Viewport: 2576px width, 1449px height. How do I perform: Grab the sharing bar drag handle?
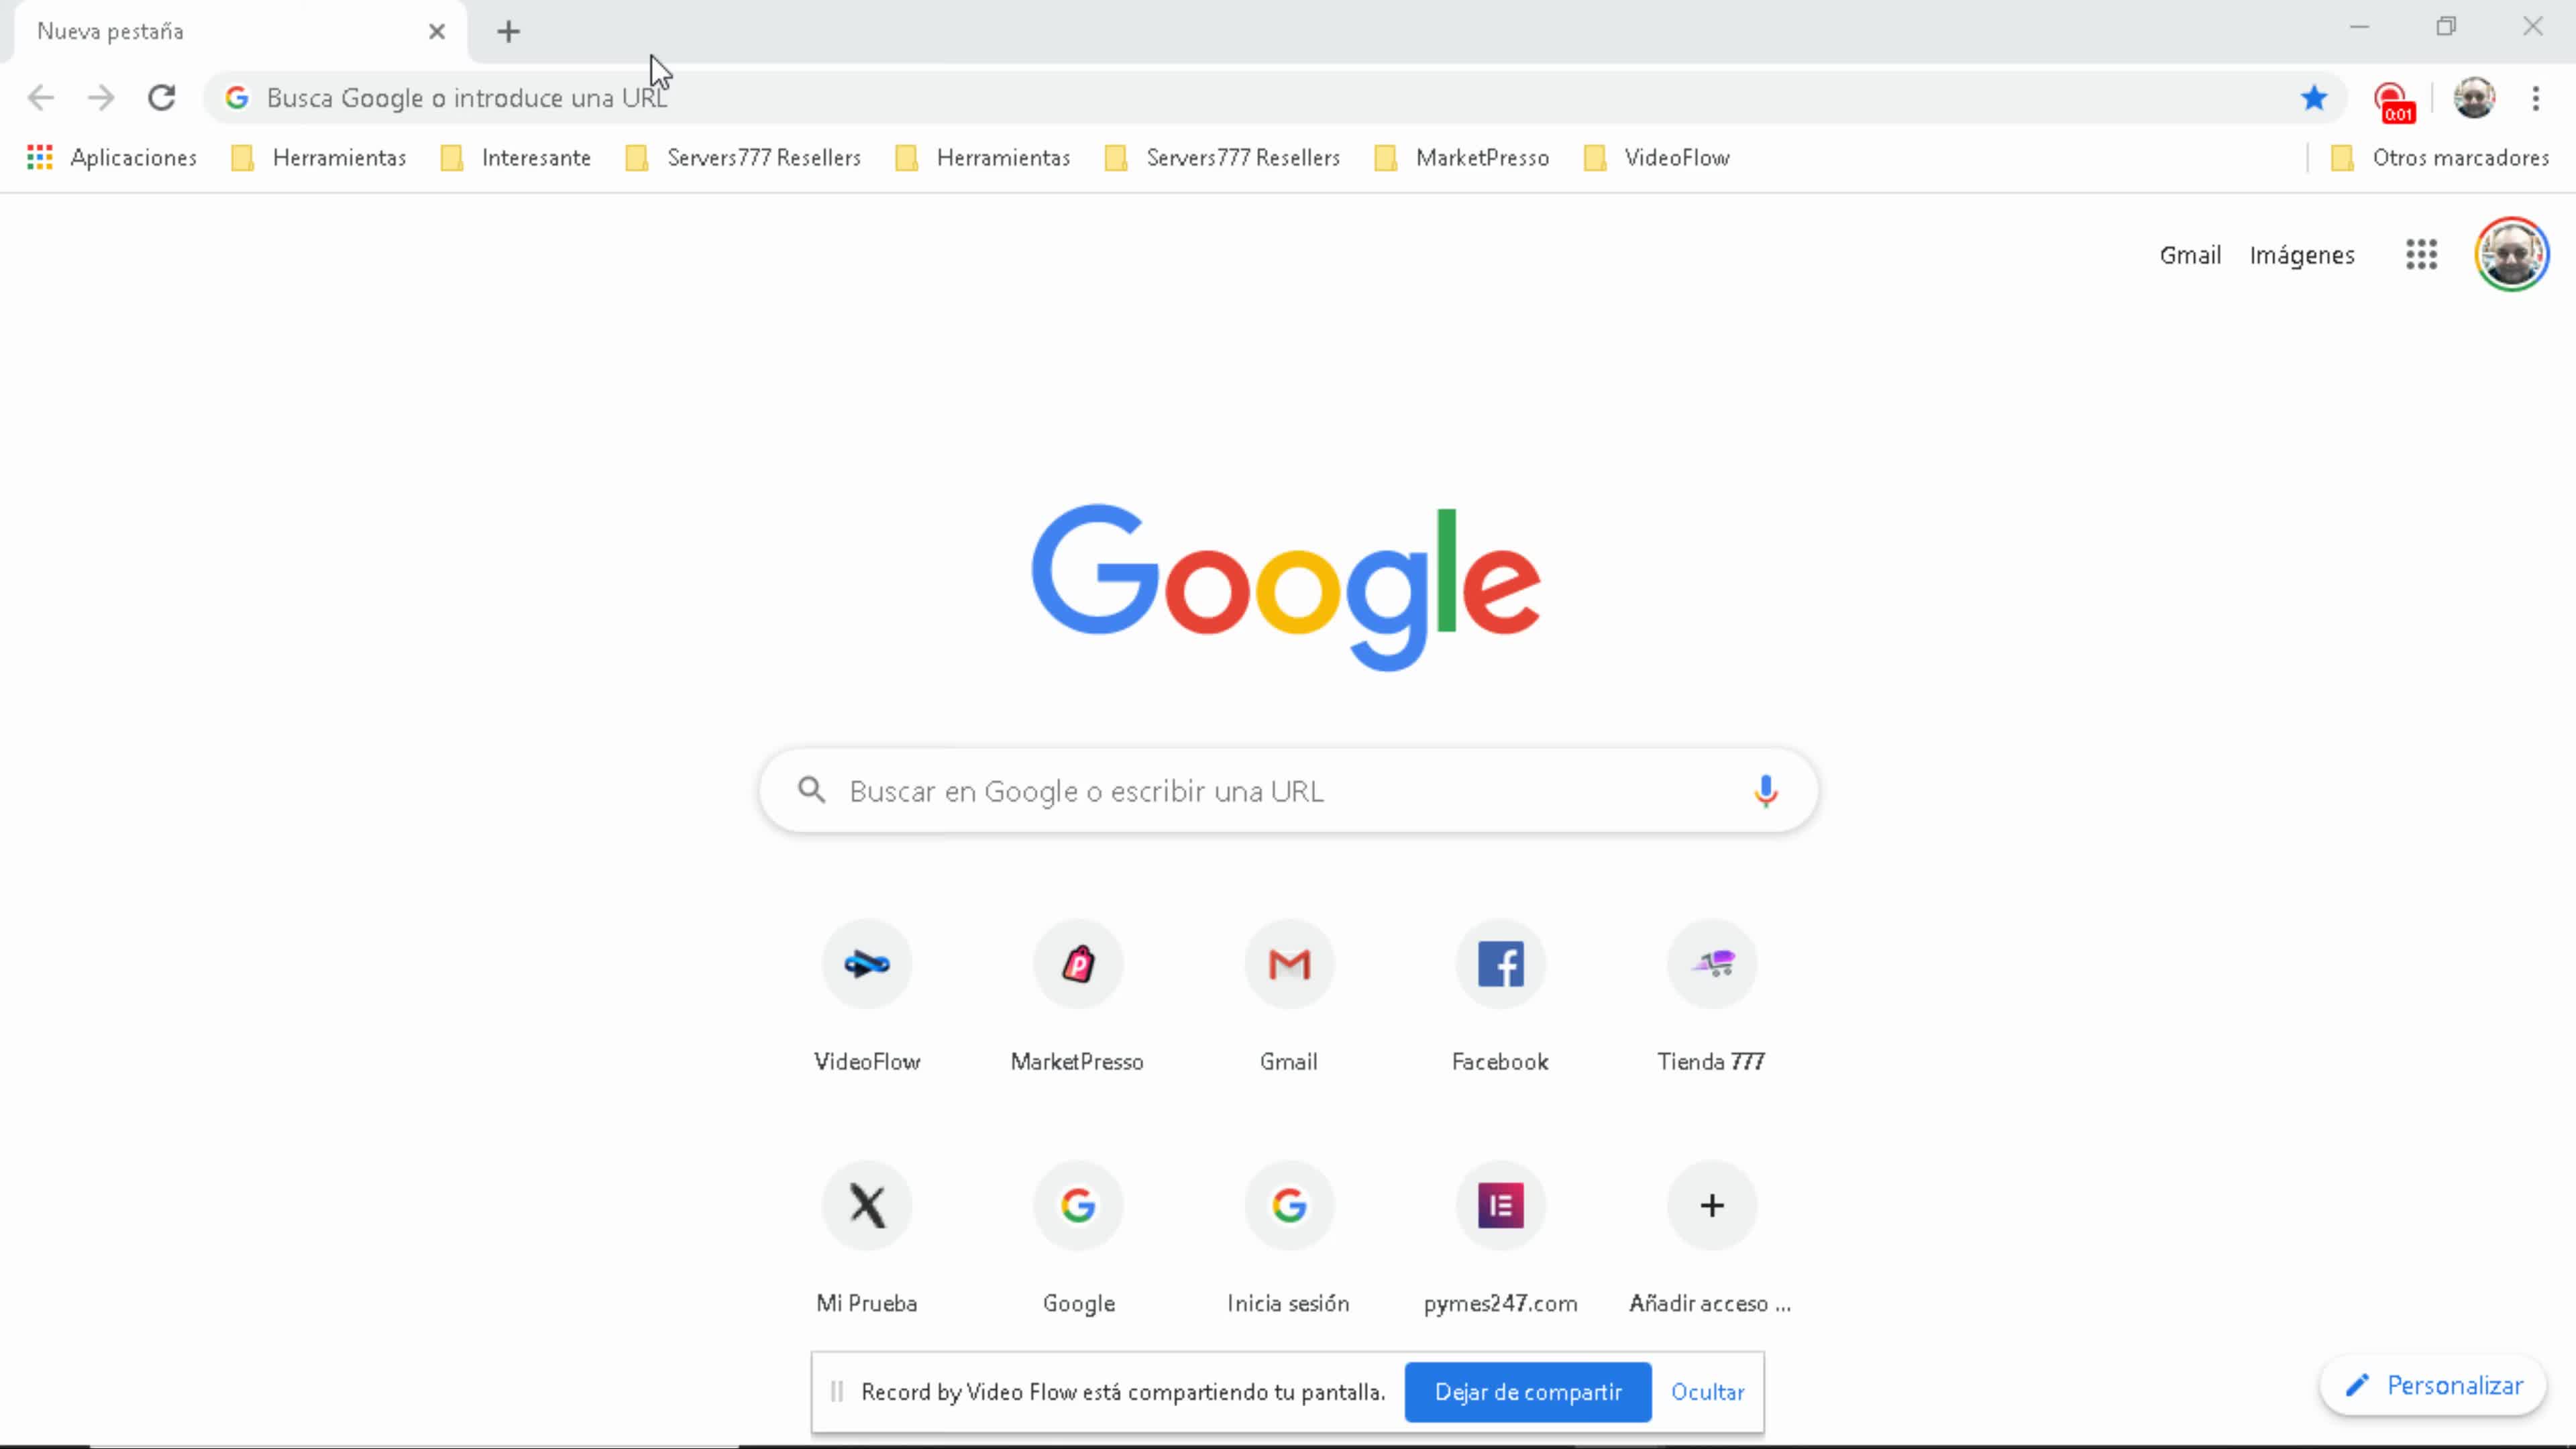click(x=837, y=1392)
